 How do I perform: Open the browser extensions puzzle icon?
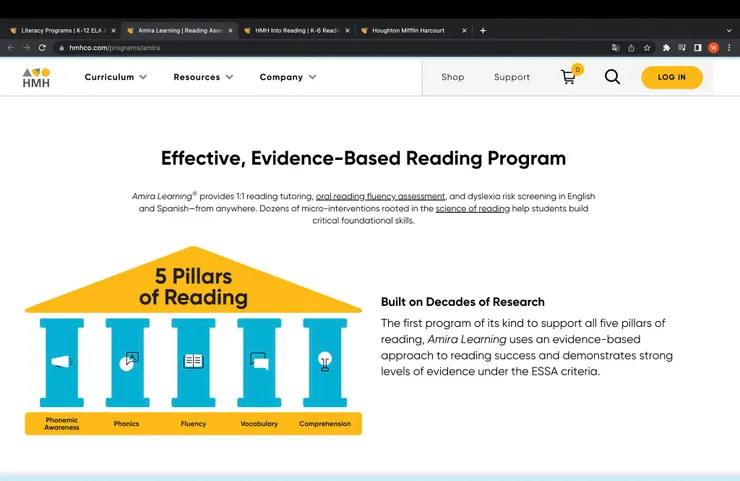tap(666, 48)
